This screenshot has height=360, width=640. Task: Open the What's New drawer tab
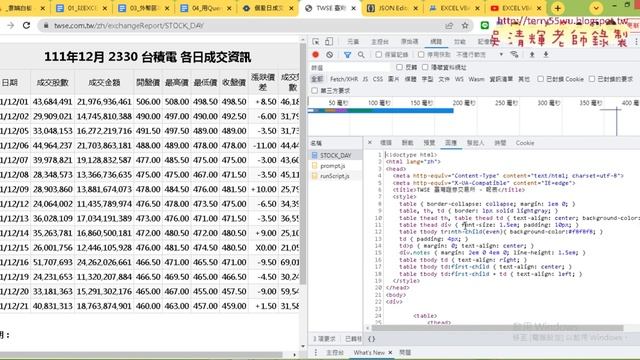369,352
